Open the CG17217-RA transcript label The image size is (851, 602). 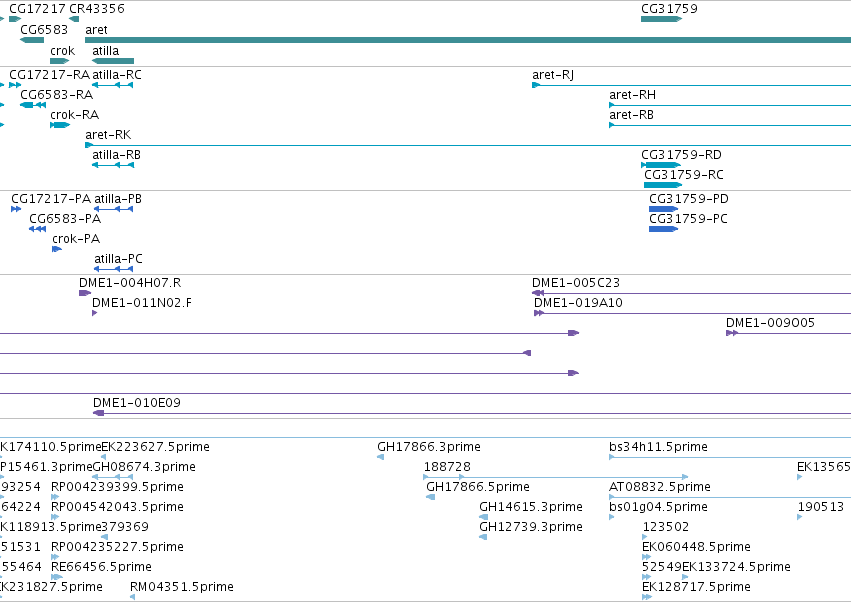pos(49,75)
